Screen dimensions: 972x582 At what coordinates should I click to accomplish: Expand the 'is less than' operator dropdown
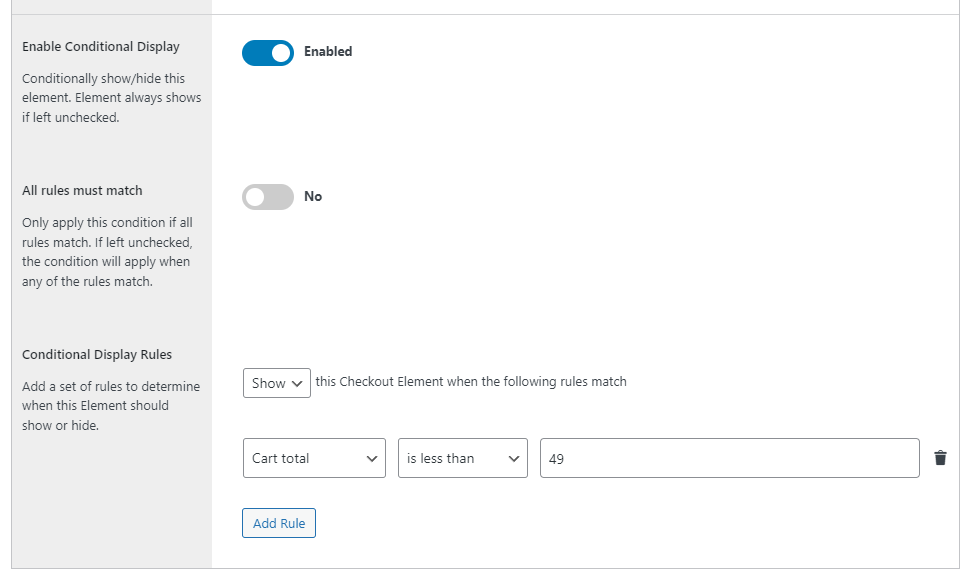point(462,457)
